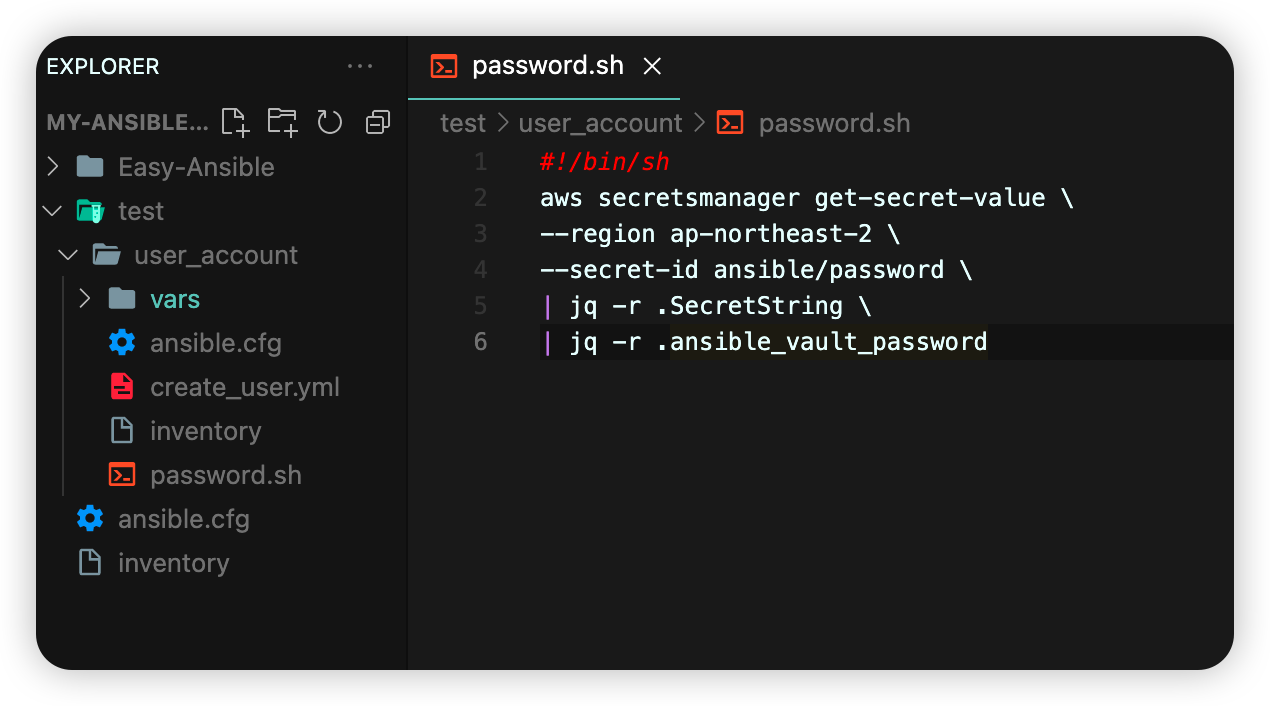The width and height of the screenshot is (1270, 706).
Task: Collapse the user_account folder chevron
Action: tap(69, 255)
